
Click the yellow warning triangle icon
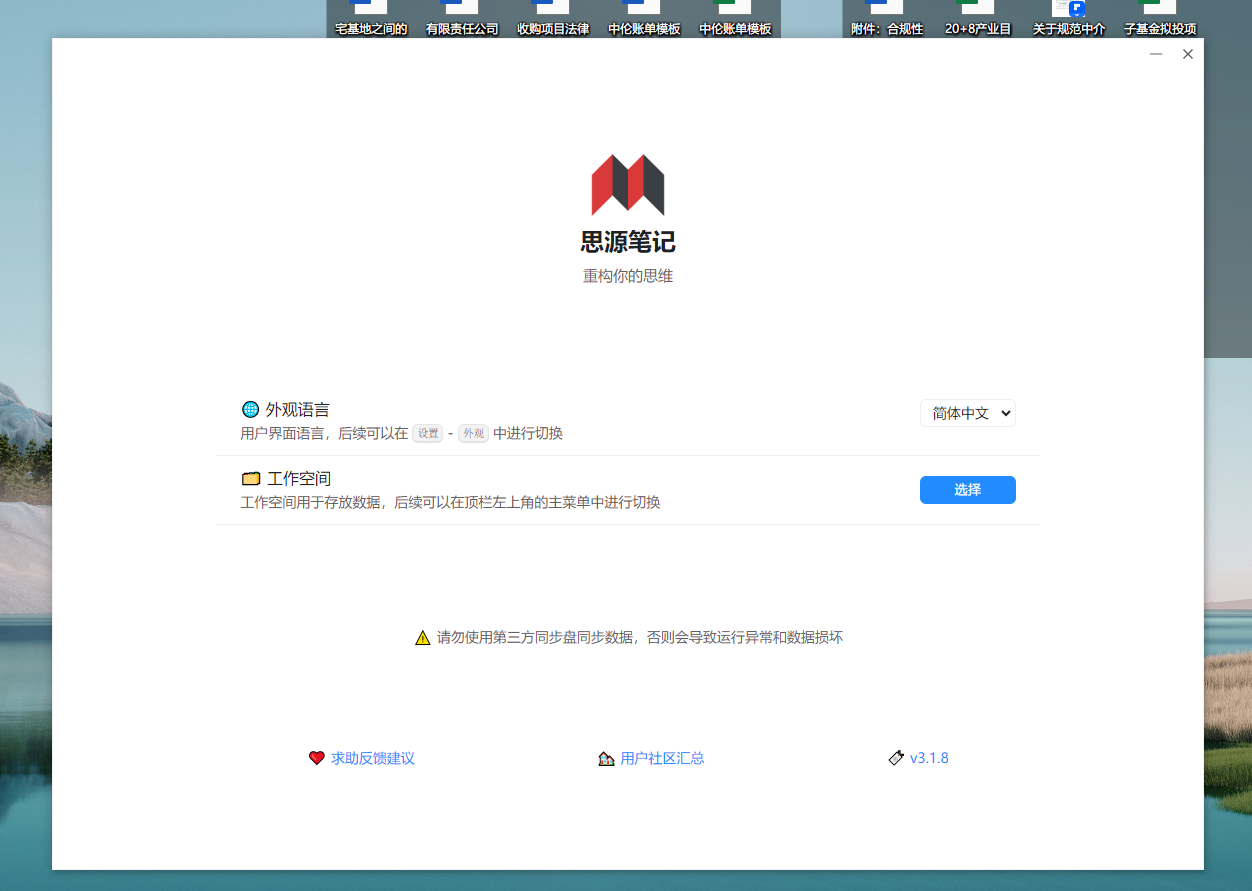click(423, 638)
